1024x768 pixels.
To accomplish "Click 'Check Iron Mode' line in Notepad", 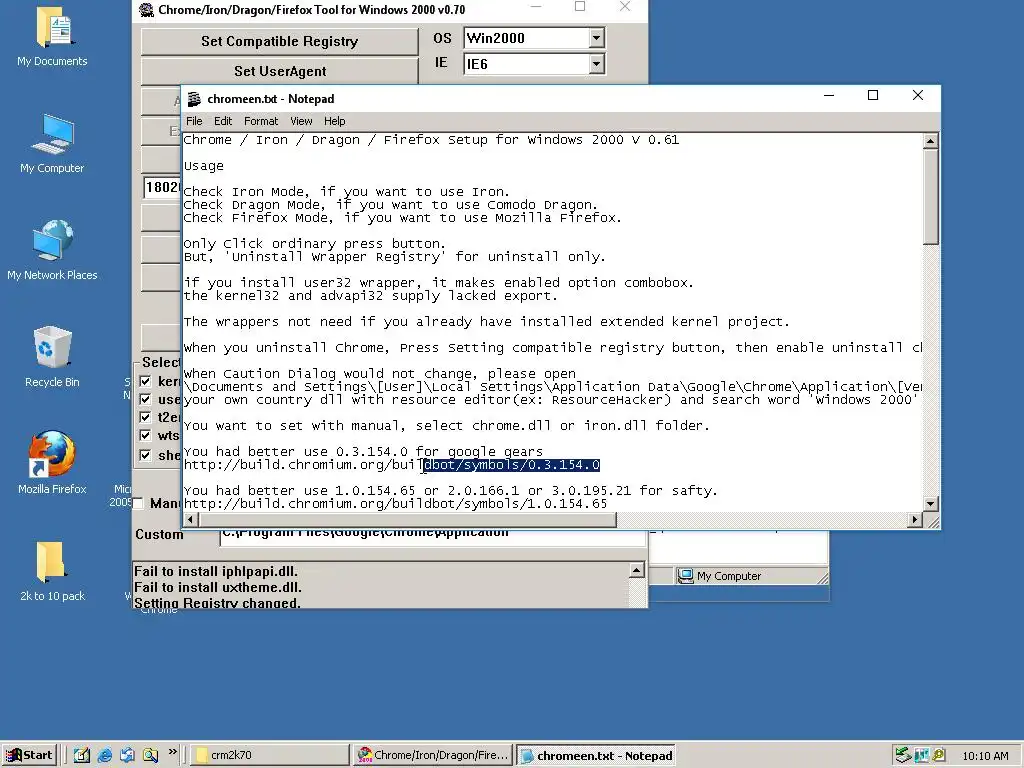I will coord(346,192).
